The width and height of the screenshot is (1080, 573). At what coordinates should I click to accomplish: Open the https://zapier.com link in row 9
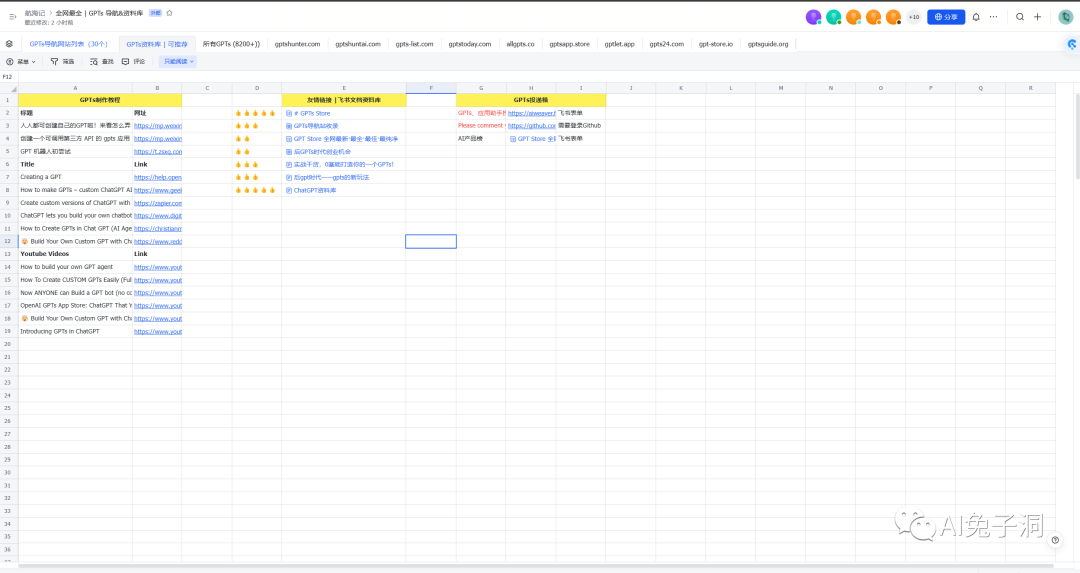pos(158,203)
